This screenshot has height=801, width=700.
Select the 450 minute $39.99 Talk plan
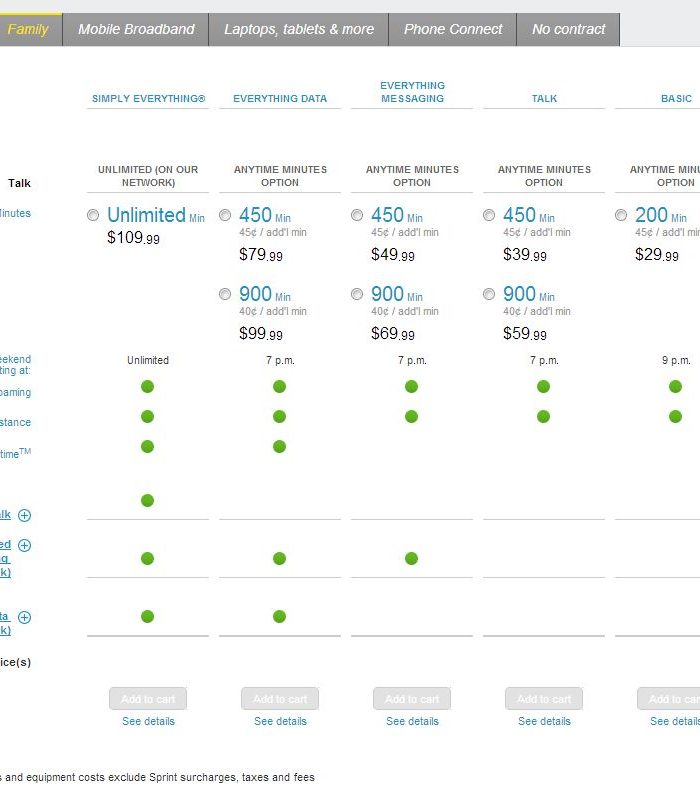tap(489, 215)
